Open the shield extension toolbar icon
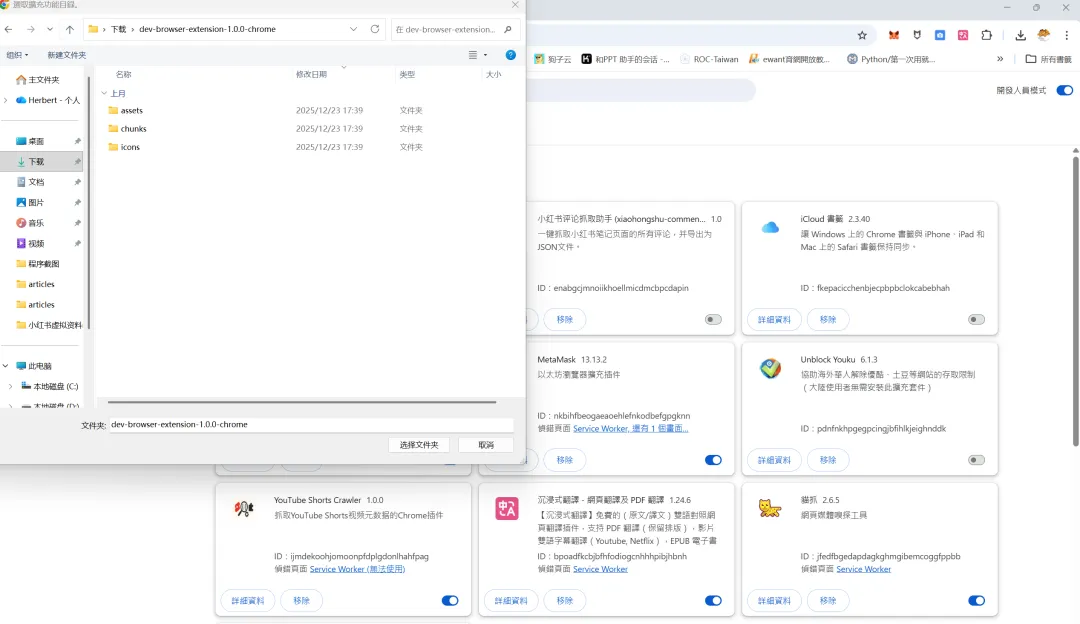The width and height of the screenshot is (1080, 624). click(917, 35)
